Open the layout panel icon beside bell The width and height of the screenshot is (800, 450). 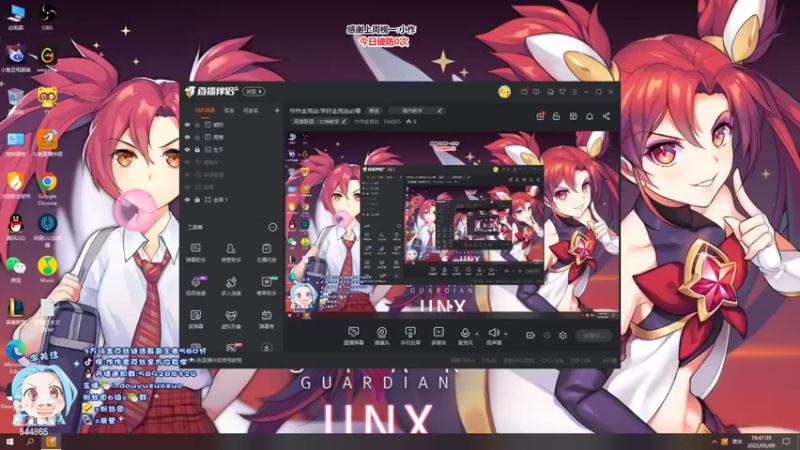point(573,116)
